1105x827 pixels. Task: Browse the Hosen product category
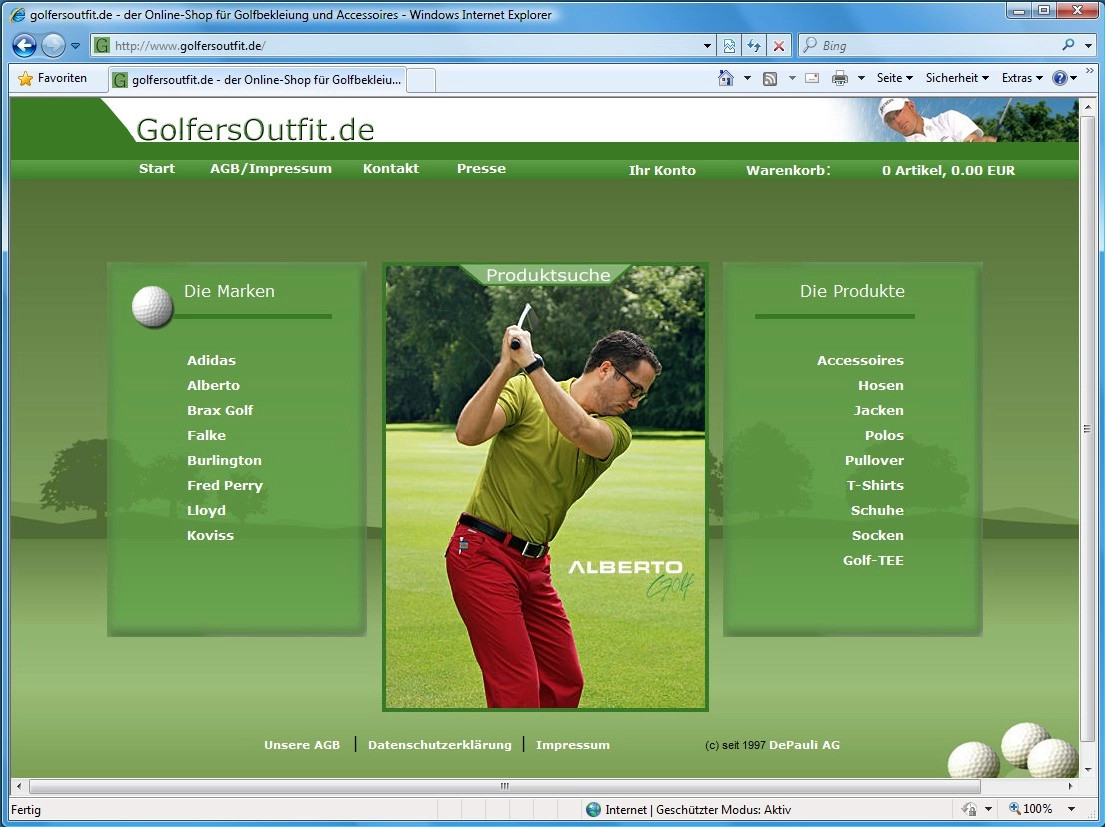[881, 385]
